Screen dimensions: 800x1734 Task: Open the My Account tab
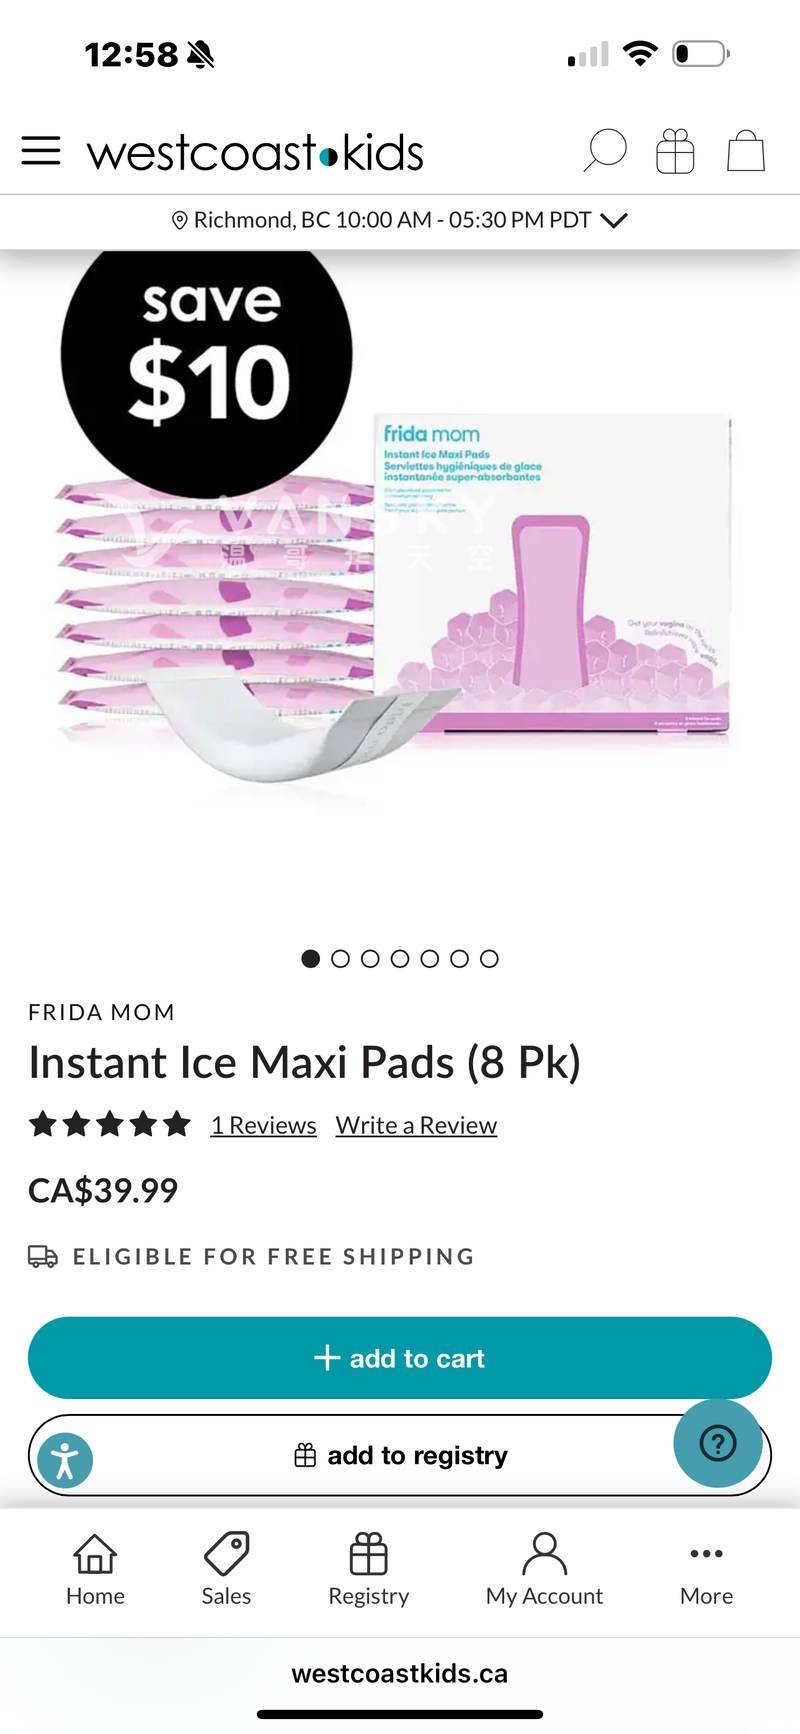click(x=544, y=1570)
